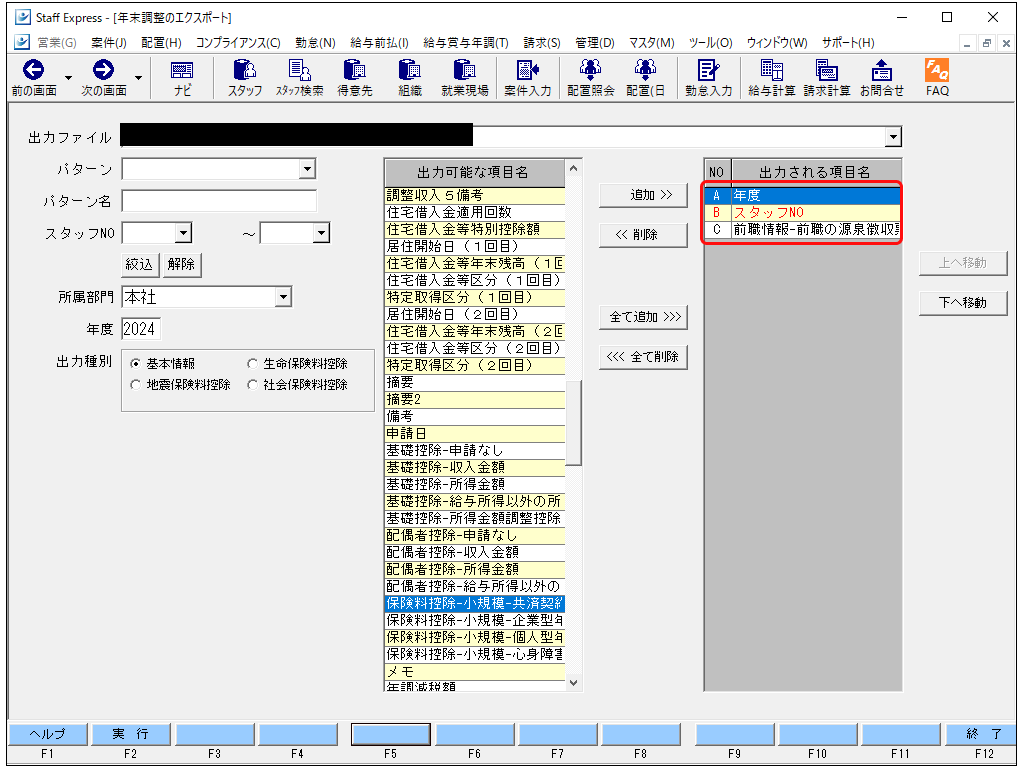Click the <<< 全て削除 button
Screen dimensions: 1024x768
coord(643,357)
